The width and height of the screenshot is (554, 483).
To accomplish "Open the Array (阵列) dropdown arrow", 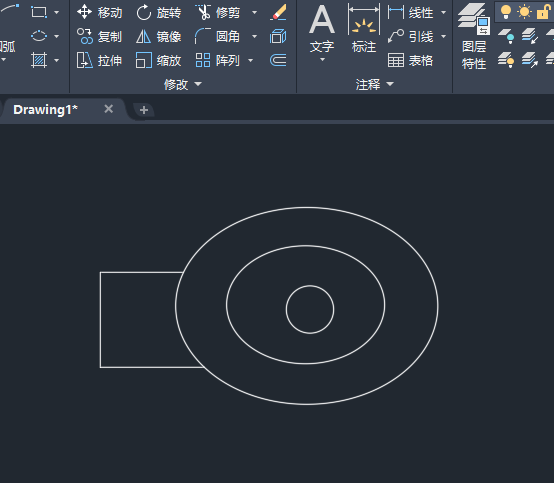I will pyautogui.click(x=251, y=60).
